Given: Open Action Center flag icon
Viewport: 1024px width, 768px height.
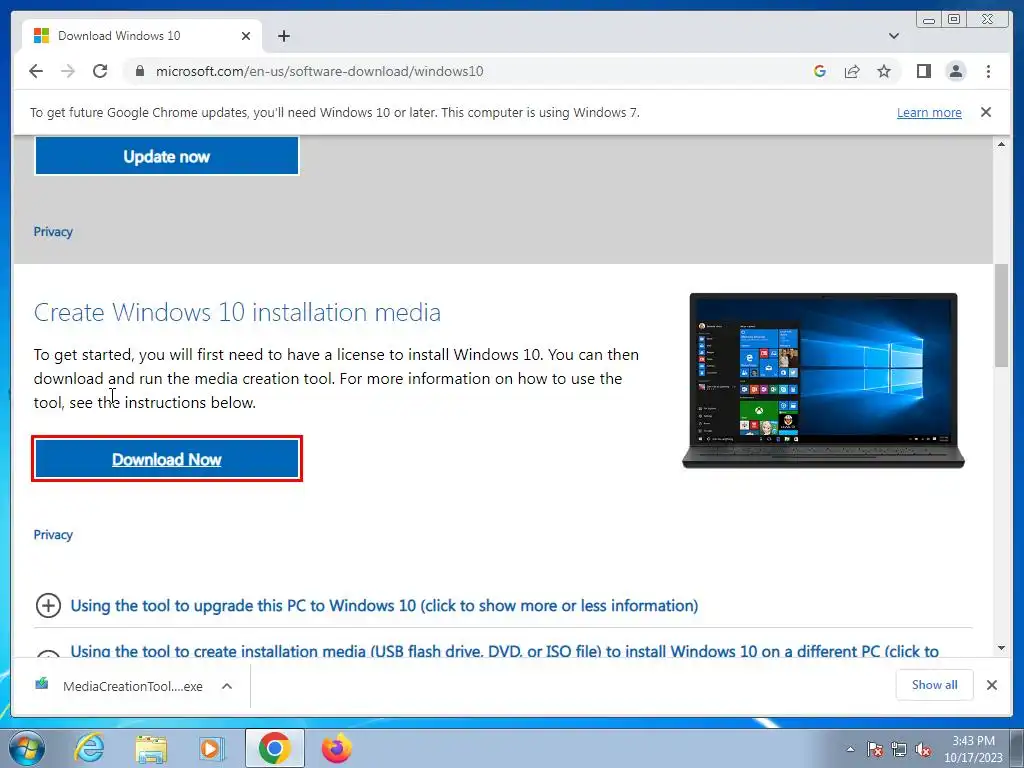Looking at the screenshot, I should coord(875,749).
